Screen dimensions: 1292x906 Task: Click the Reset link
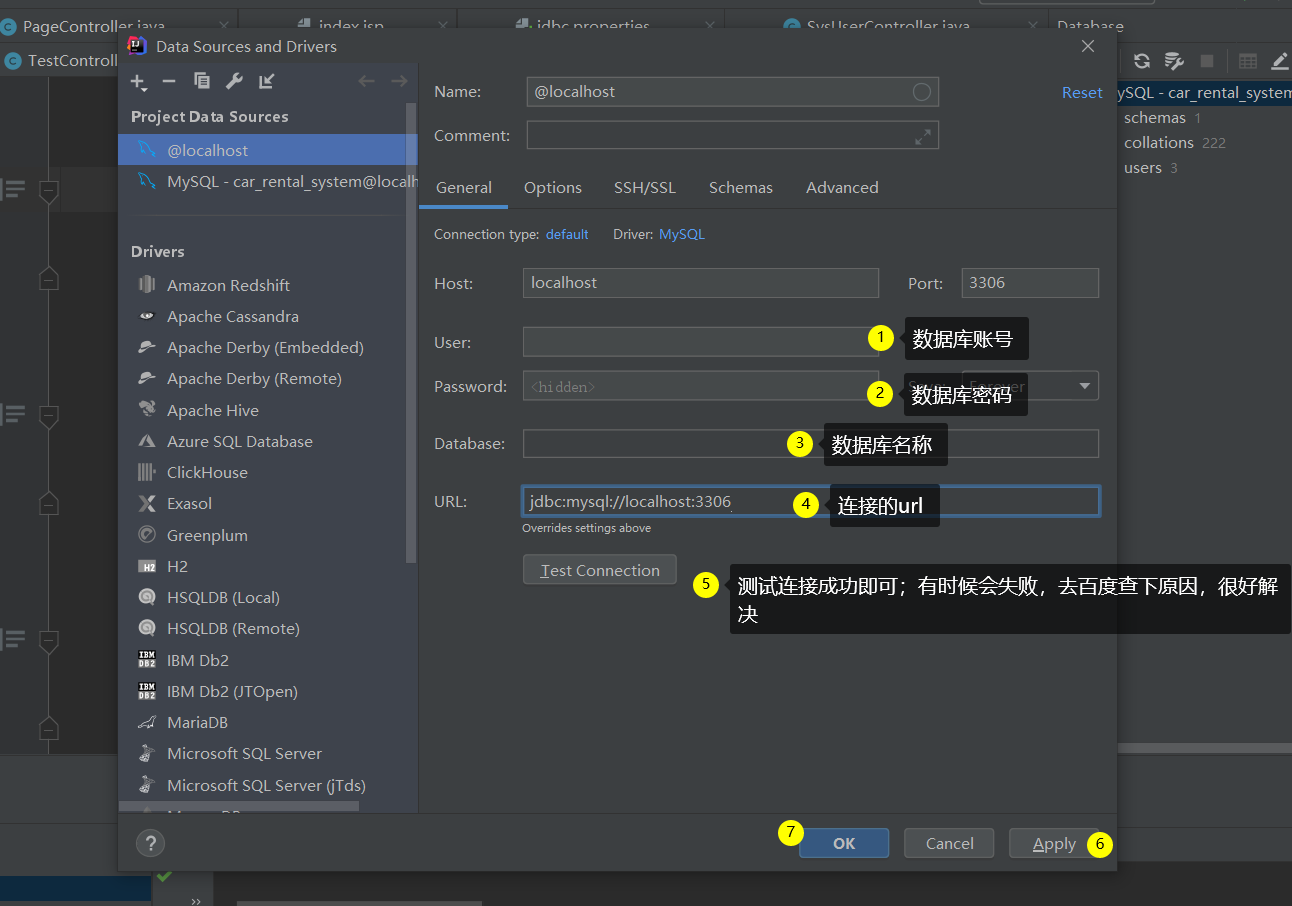1082,92
